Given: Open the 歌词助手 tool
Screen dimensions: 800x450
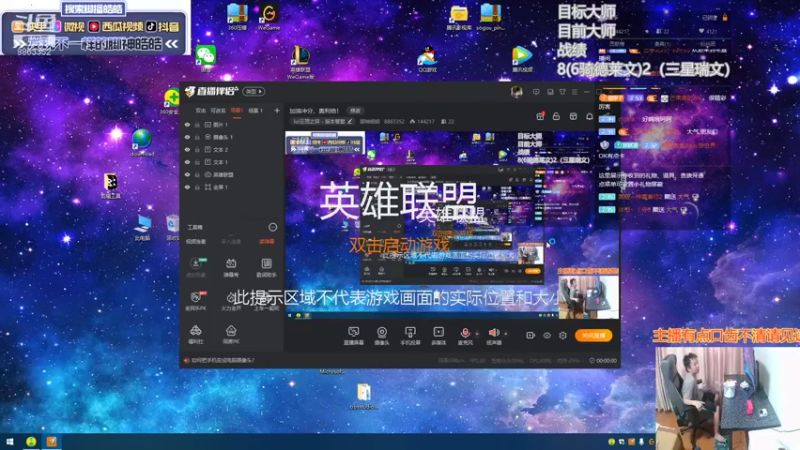Looking at the screenshot, I should (266, 267).
